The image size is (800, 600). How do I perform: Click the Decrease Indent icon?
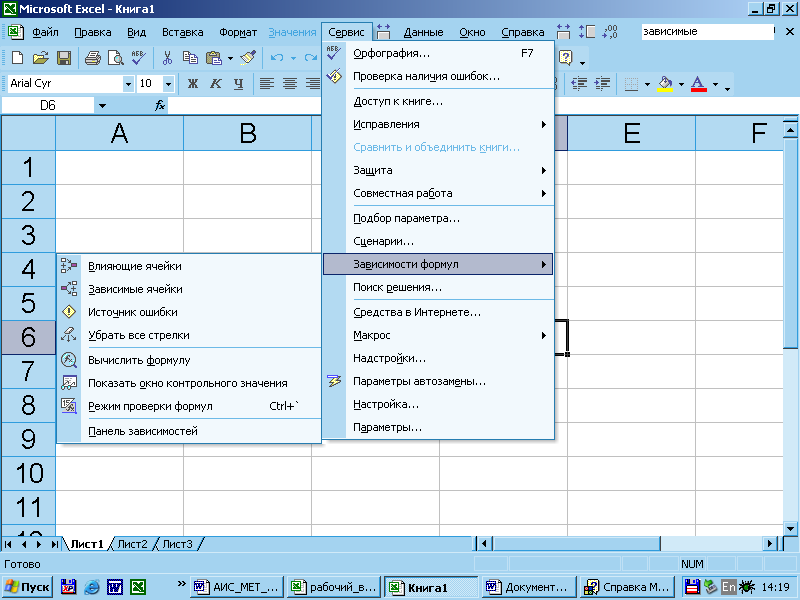pyautogui.click(x=579, y=84)
